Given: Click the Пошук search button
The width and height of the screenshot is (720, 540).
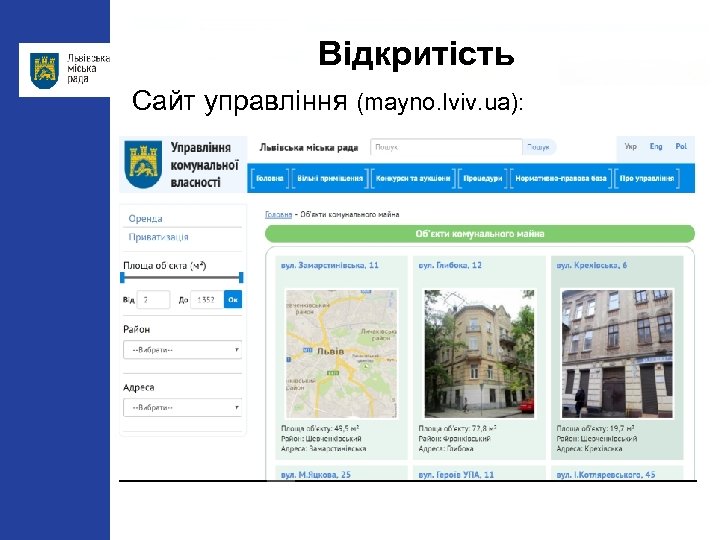Looking at the screenshot, I should tap(538, 147).
